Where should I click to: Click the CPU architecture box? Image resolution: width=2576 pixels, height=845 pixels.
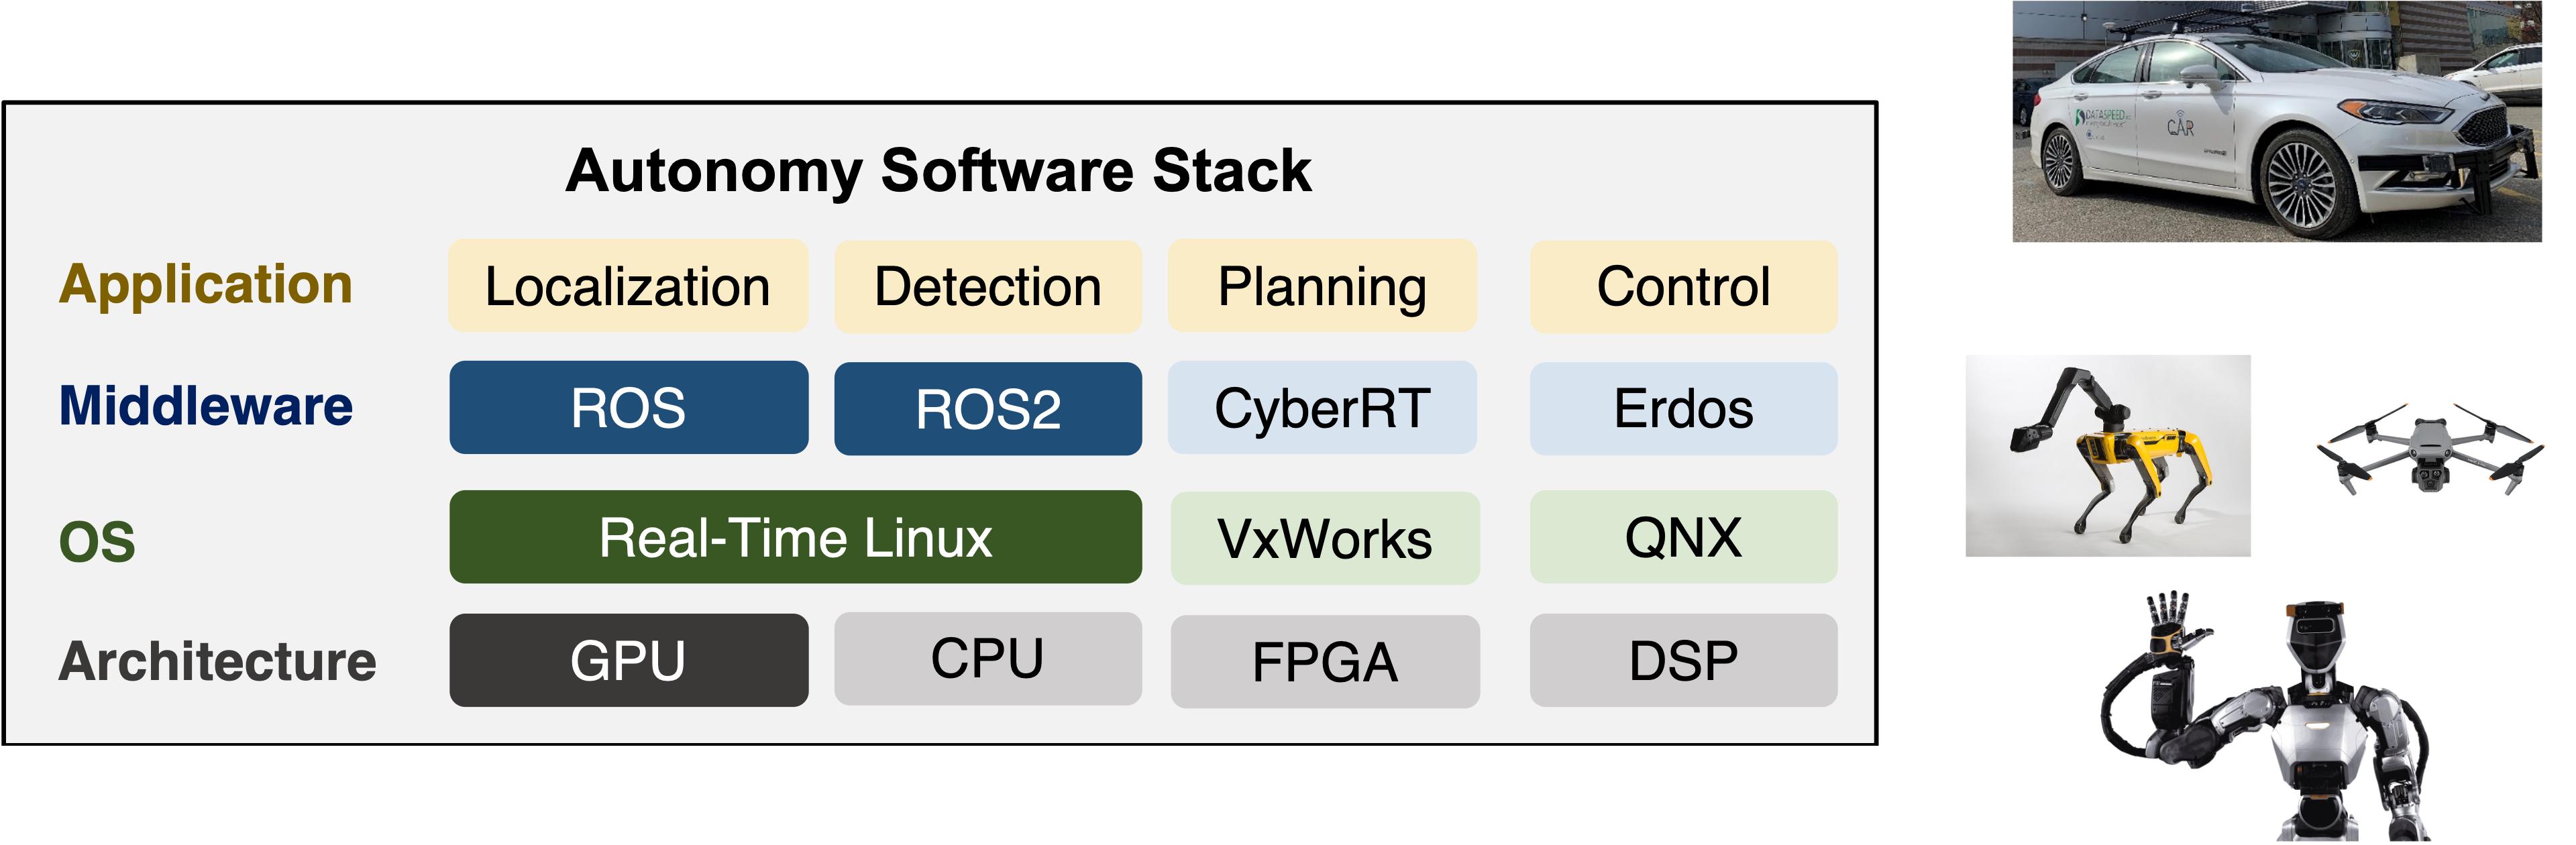(x=988, y=659)
